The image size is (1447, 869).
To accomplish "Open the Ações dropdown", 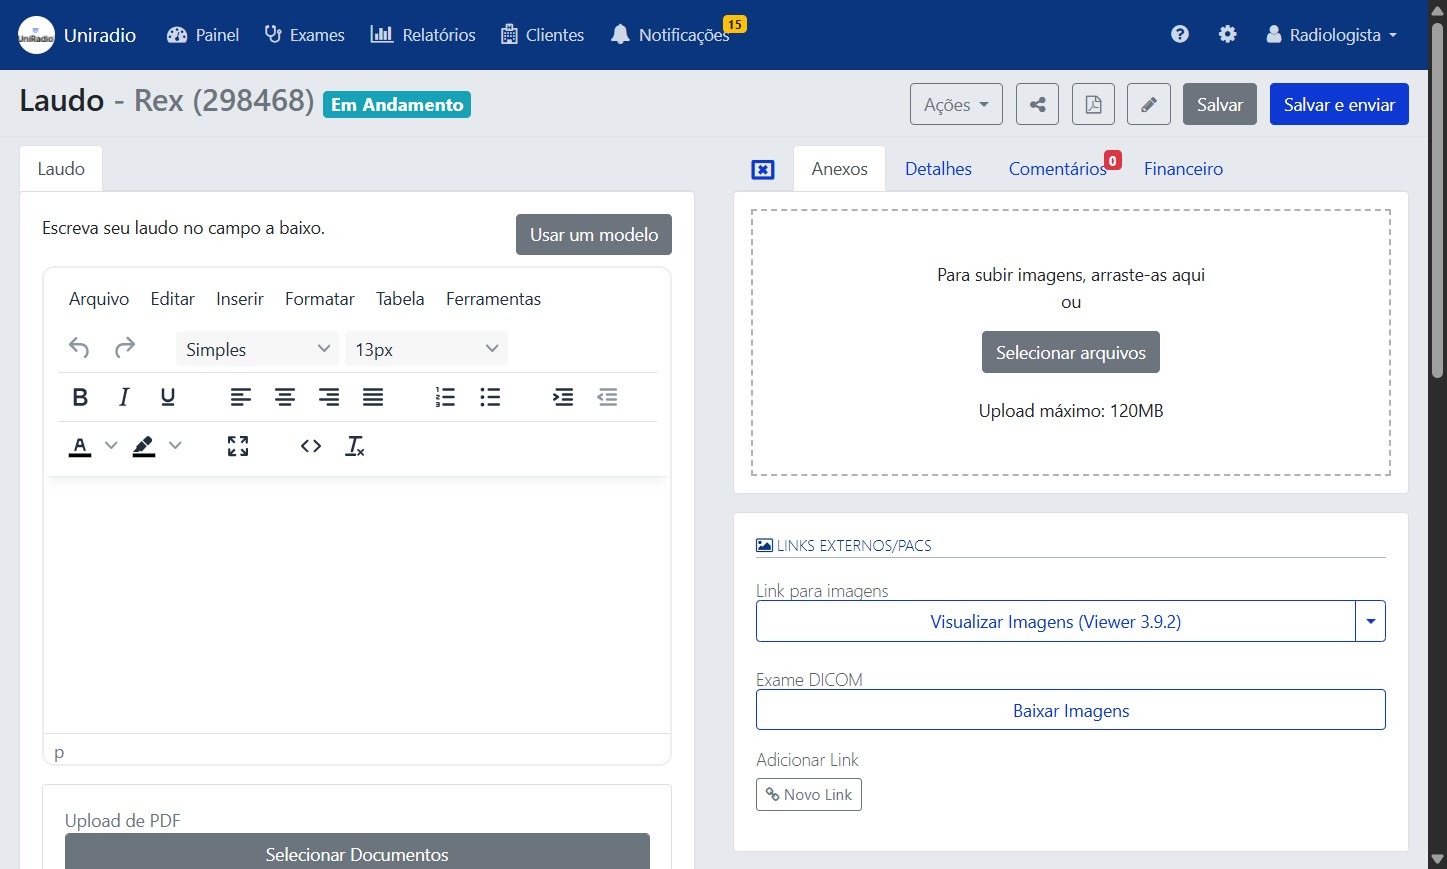I will point(955,104).
